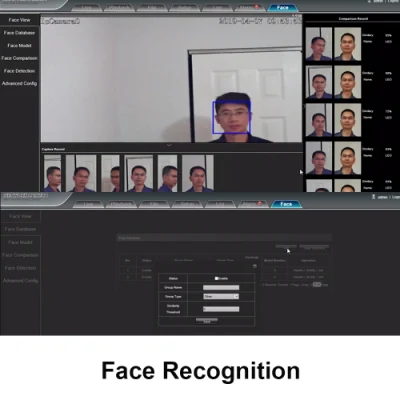Viewport: 400px width, 400px height.
Task: Tick the Enable checkbox in the Status row
Action: pyautogui.click(x=216, y=278)
